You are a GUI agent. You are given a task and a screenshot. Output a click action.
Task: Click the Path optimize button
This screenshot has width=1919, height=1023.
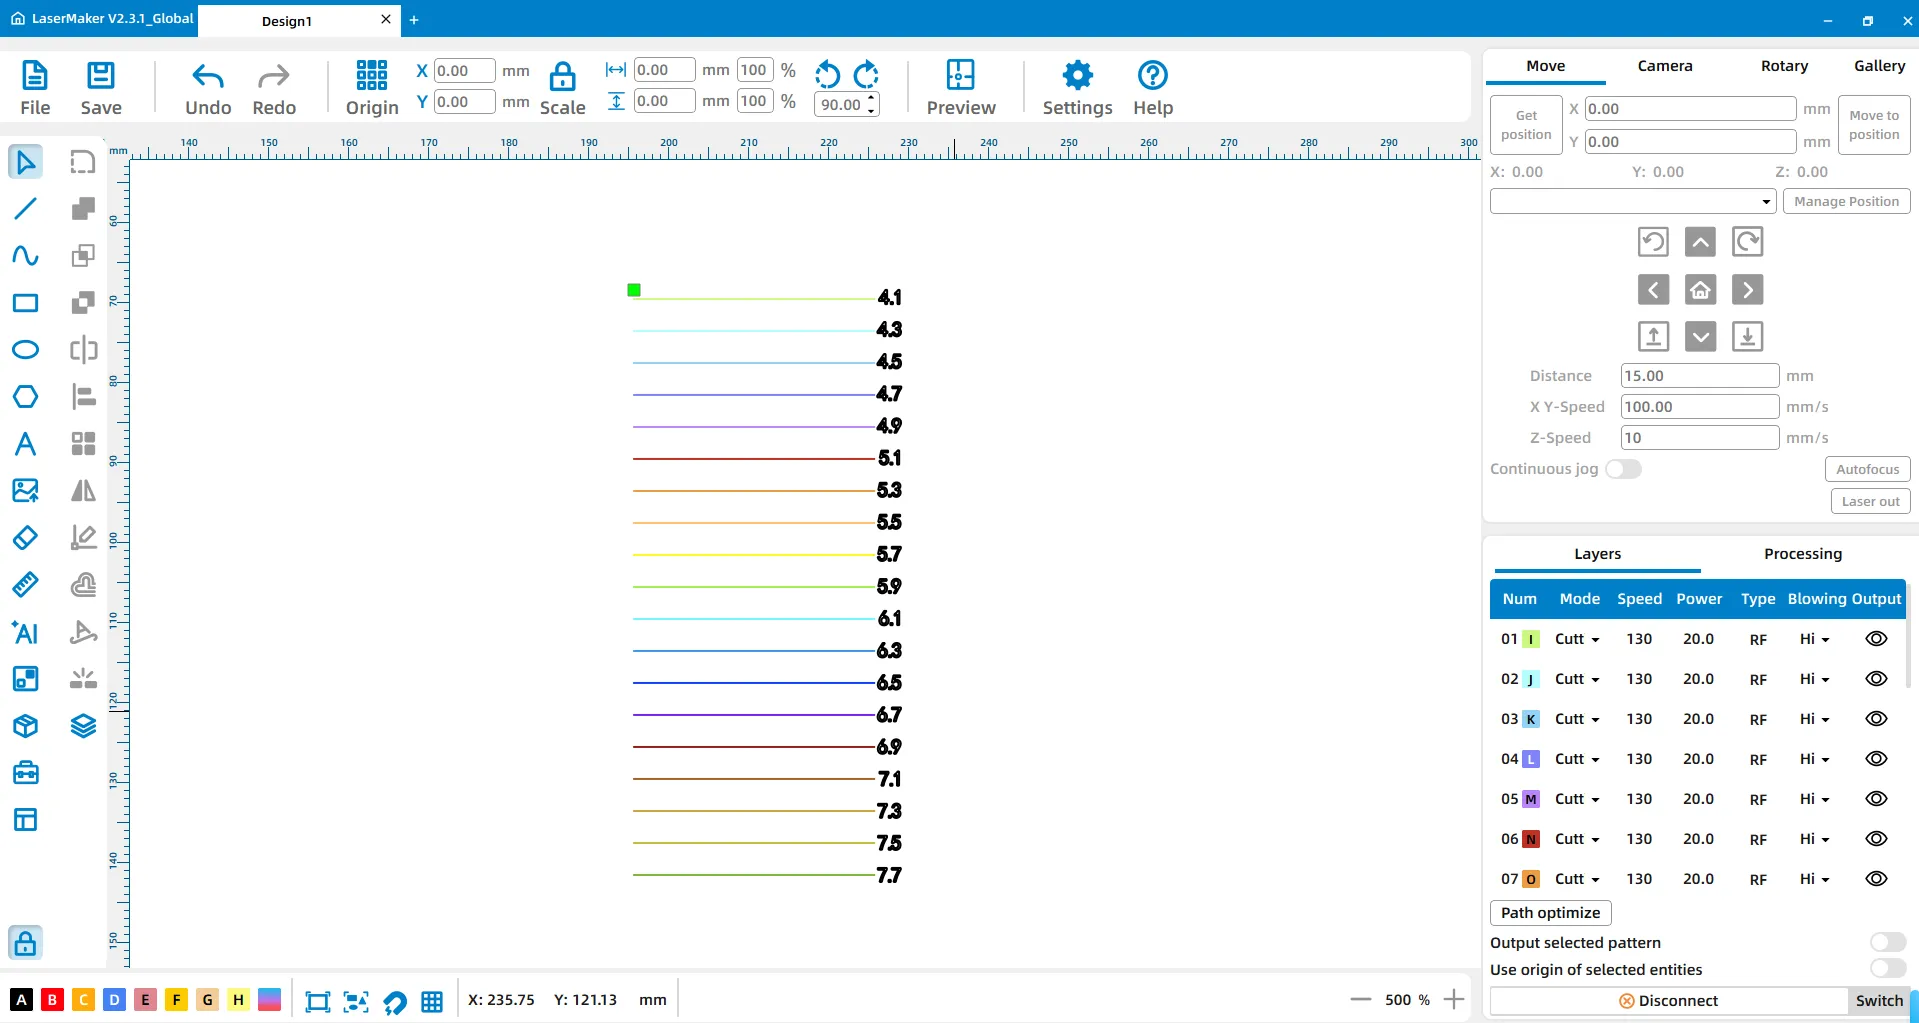(x=1550, y=912)
